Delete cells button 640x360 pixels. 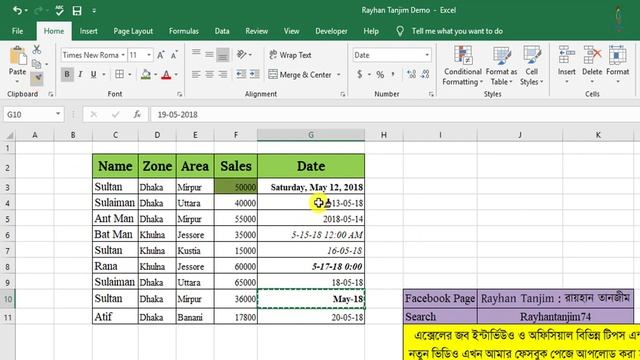click(x=592, y=64)
